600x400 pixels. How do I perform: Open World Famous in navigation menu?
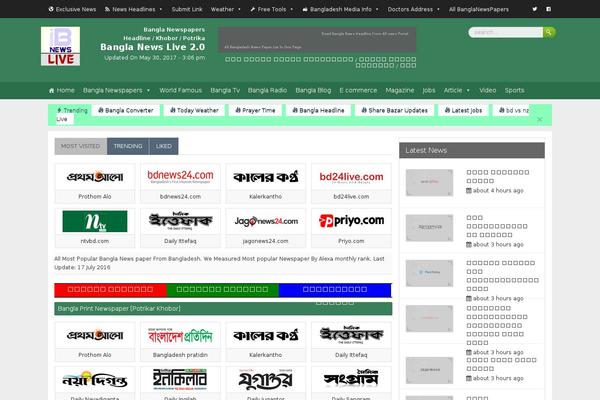[180, 91]
